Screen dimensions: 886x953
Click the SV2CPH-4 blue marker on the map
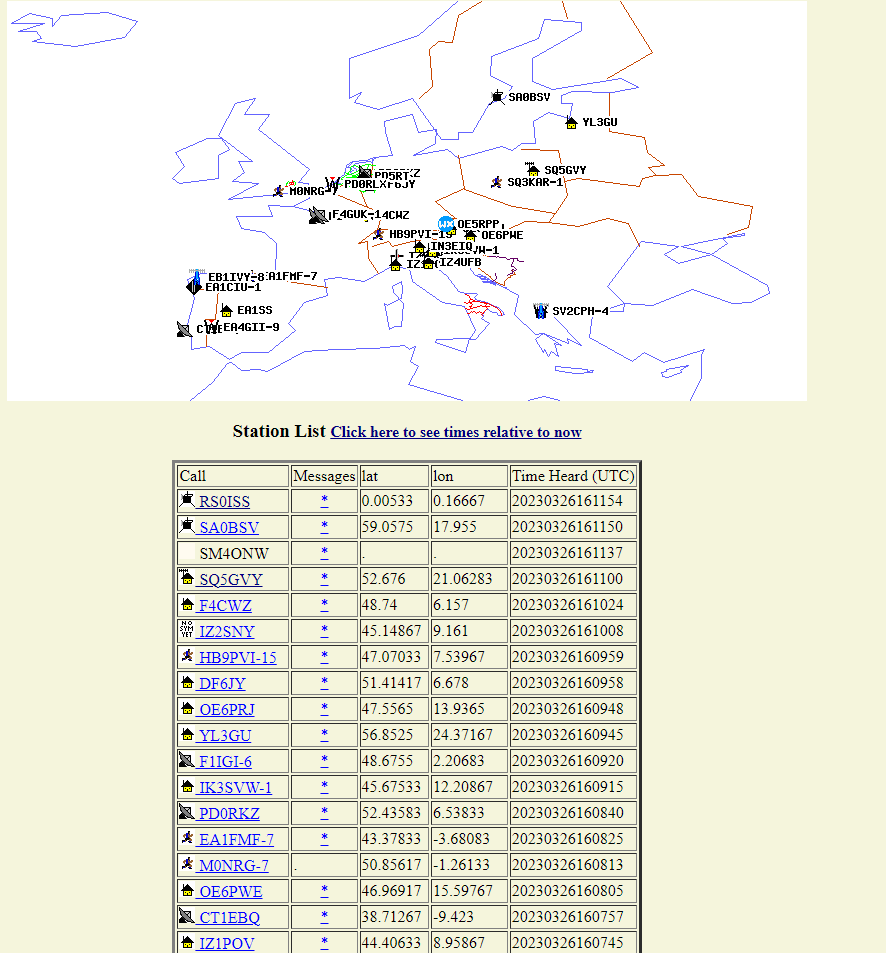[541, 311]
